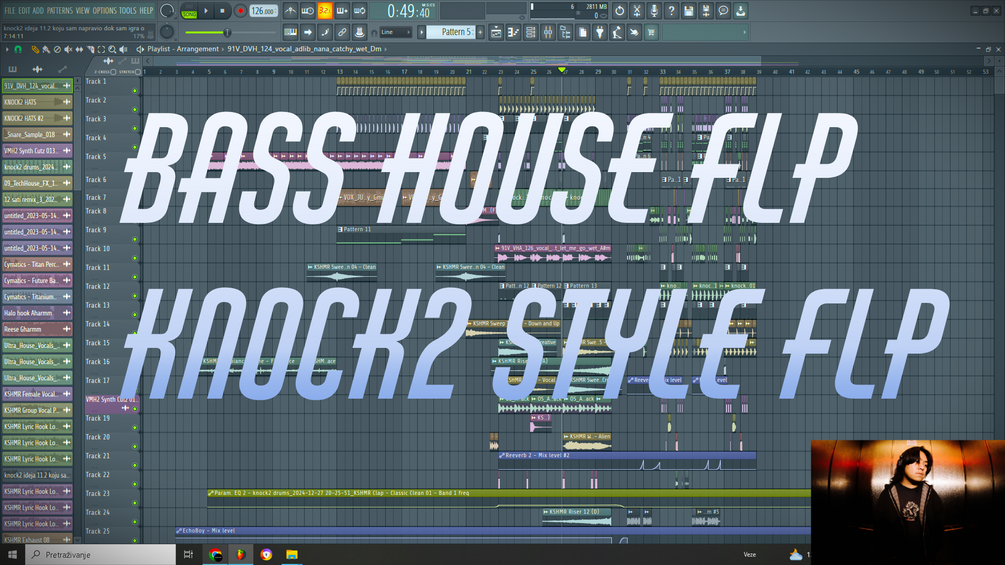Image resolution: width=1005 pixels, height=565 pixels.
Task: Click the step editing arrow icon
Action: point(308,32)
